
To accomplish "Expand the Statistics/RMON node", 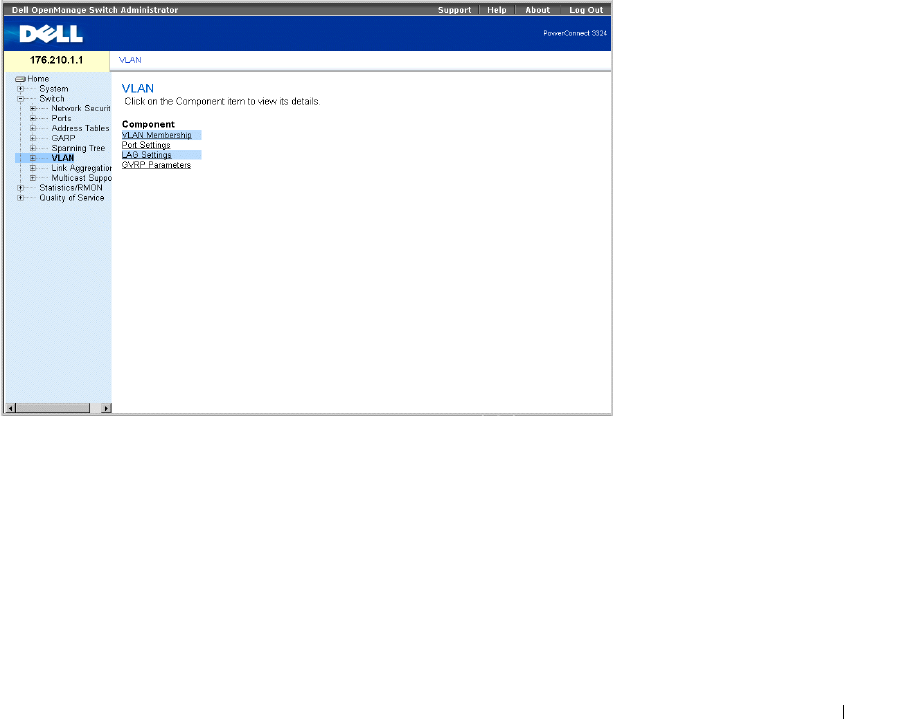I will [x=21, y=188].
